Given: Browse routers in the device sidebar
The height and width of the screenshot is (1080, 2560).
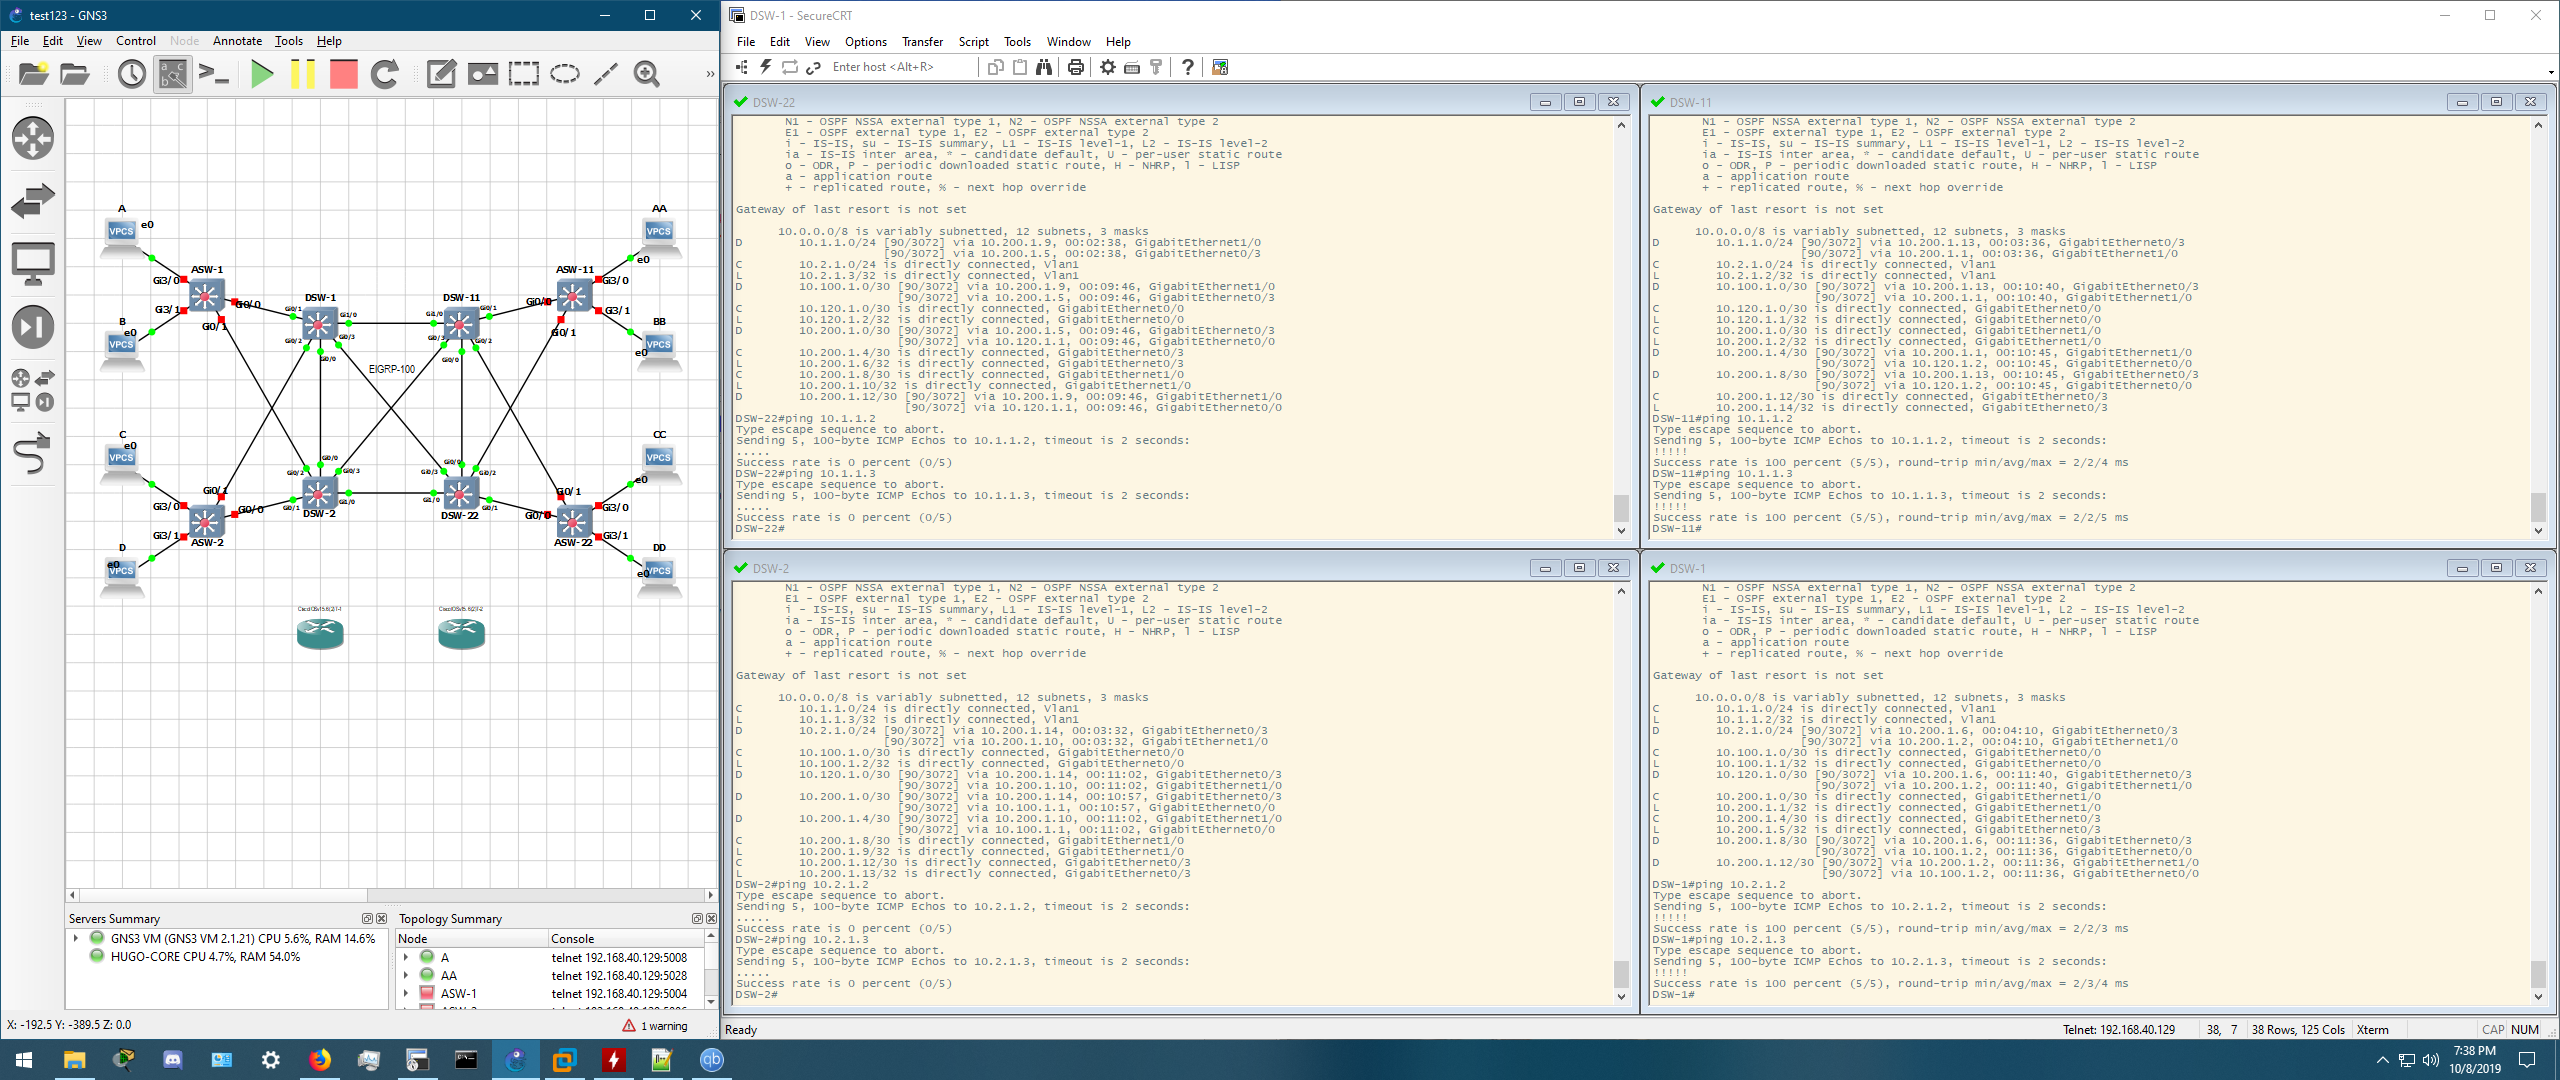Looking at the screenshot, I should [x=32, y=138].
